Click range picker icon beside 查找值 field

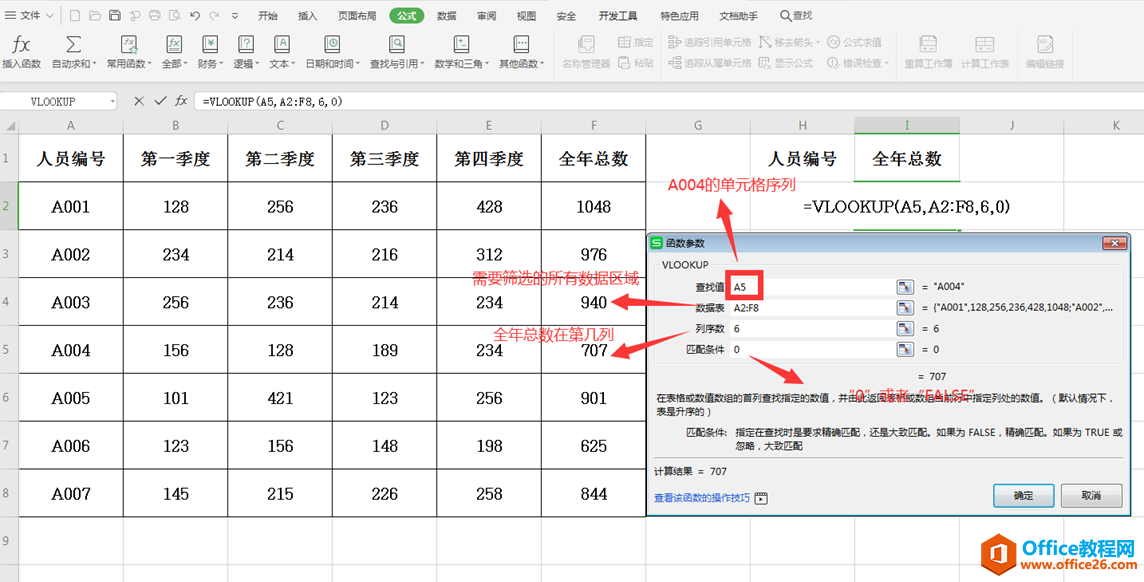[905, 287]
